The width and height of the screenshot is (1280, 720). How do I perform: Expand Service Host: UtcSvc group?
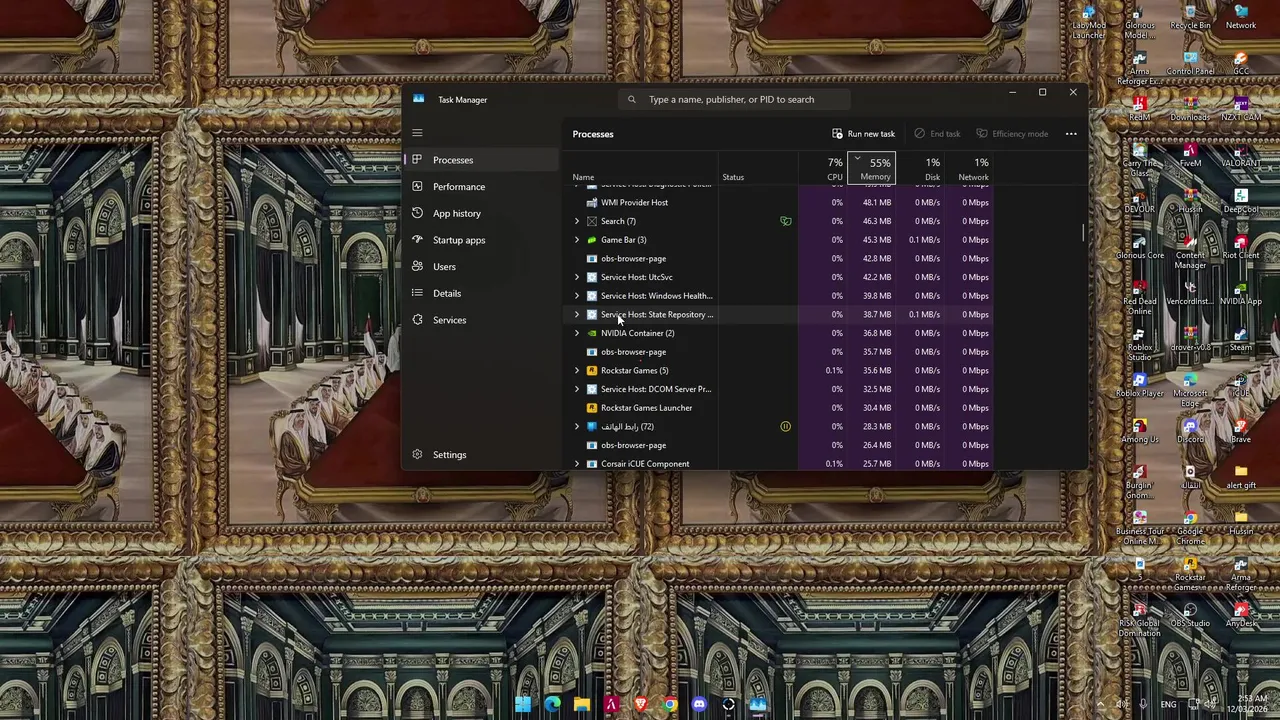576,277
